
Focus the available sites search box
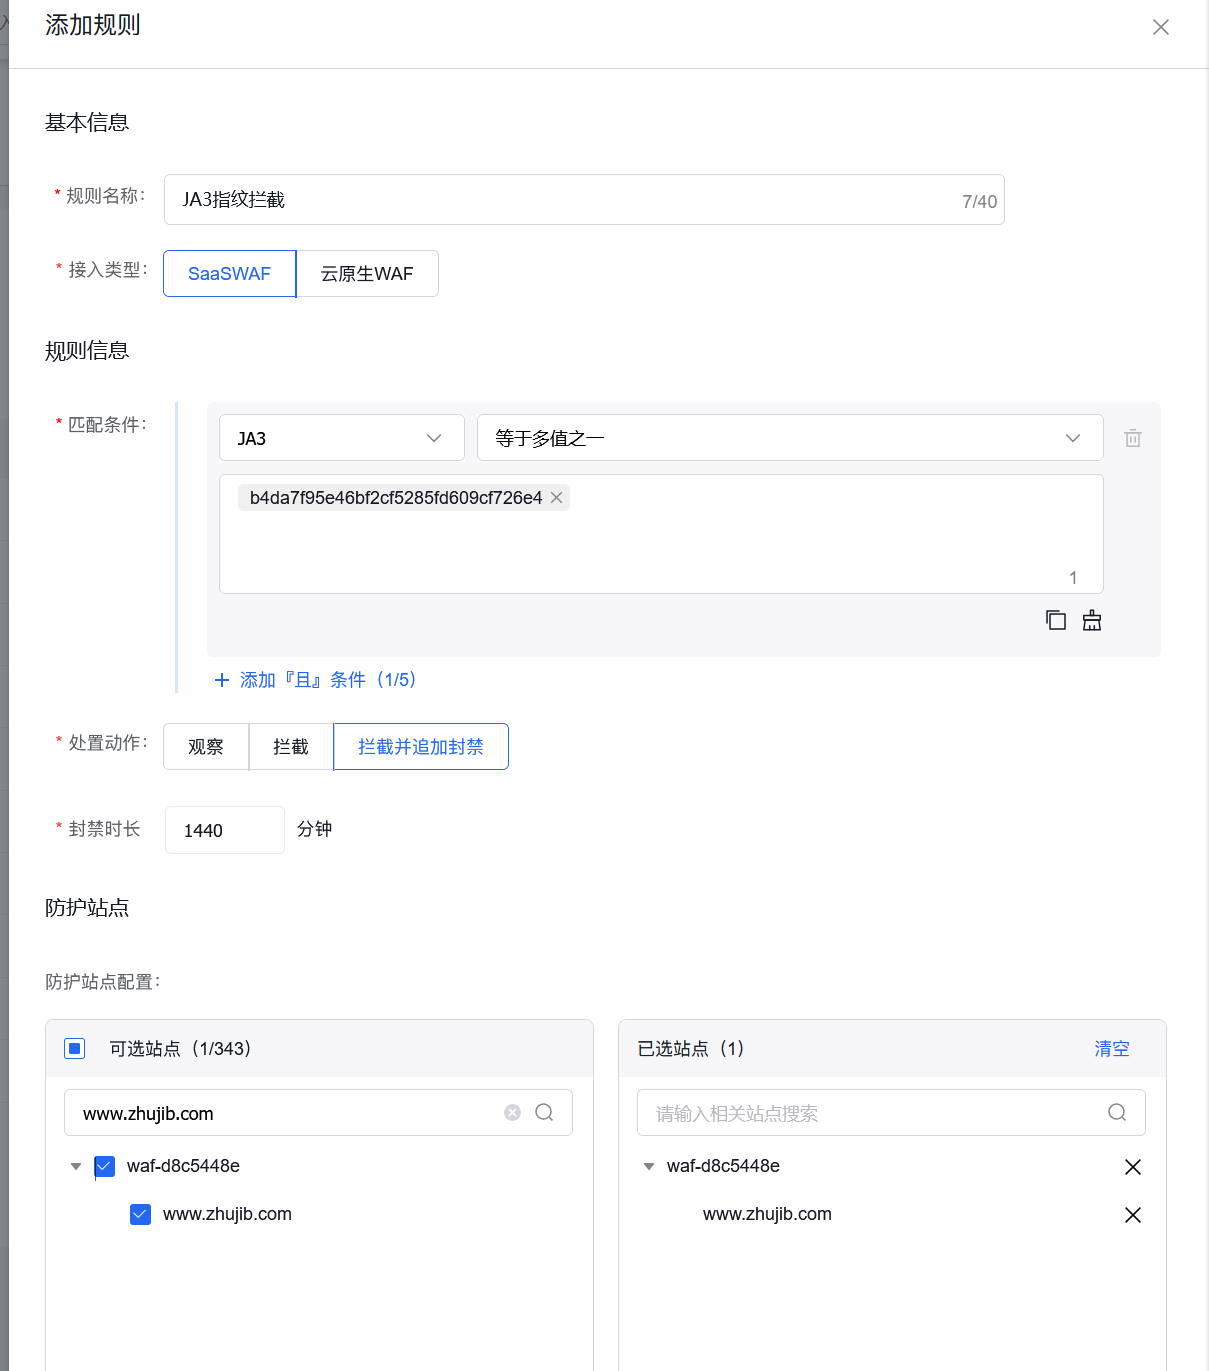coord(318,1113)
